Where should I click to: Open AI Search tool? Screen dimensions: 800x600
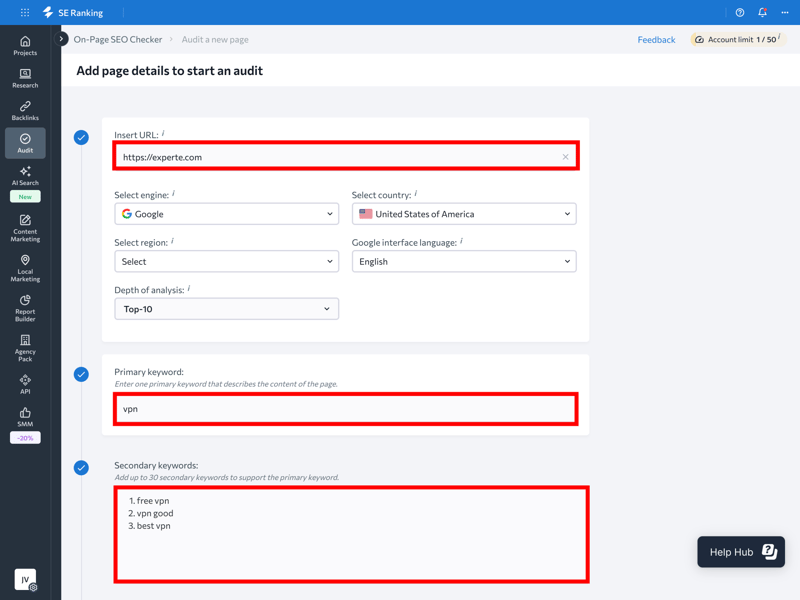25,176
